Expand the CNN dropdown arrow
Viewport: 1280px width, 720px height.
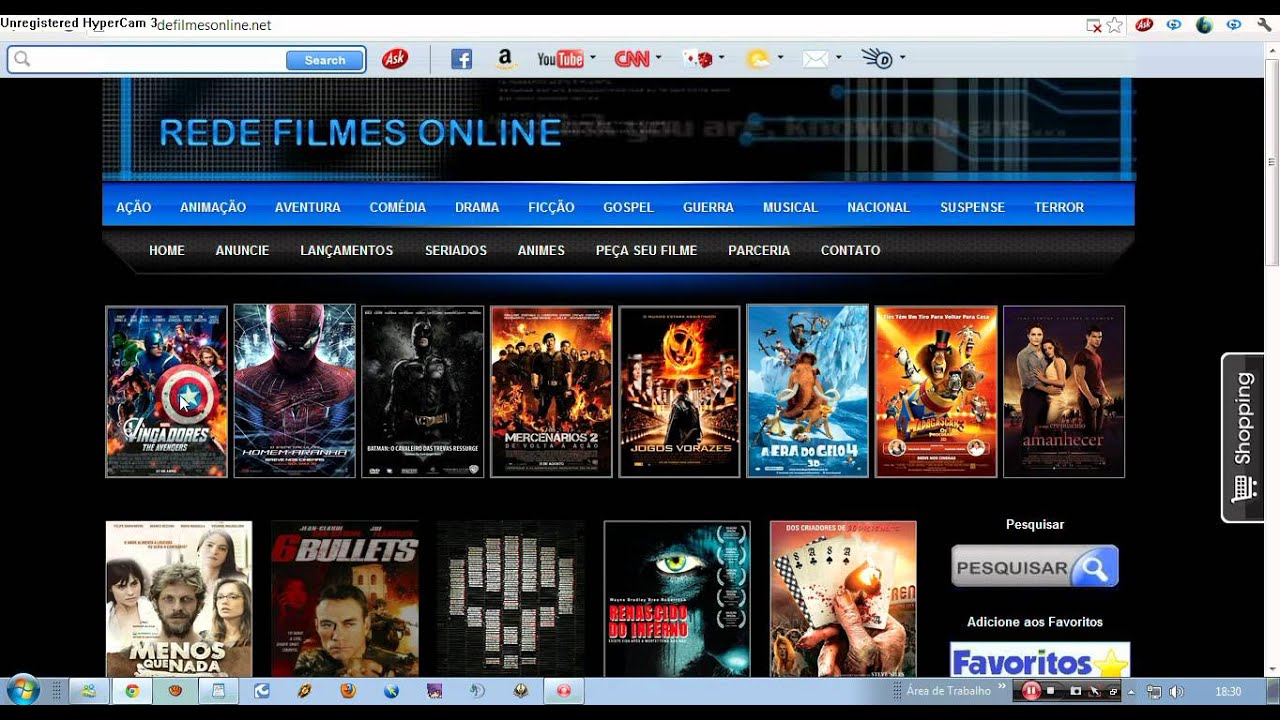click(658, 58)
